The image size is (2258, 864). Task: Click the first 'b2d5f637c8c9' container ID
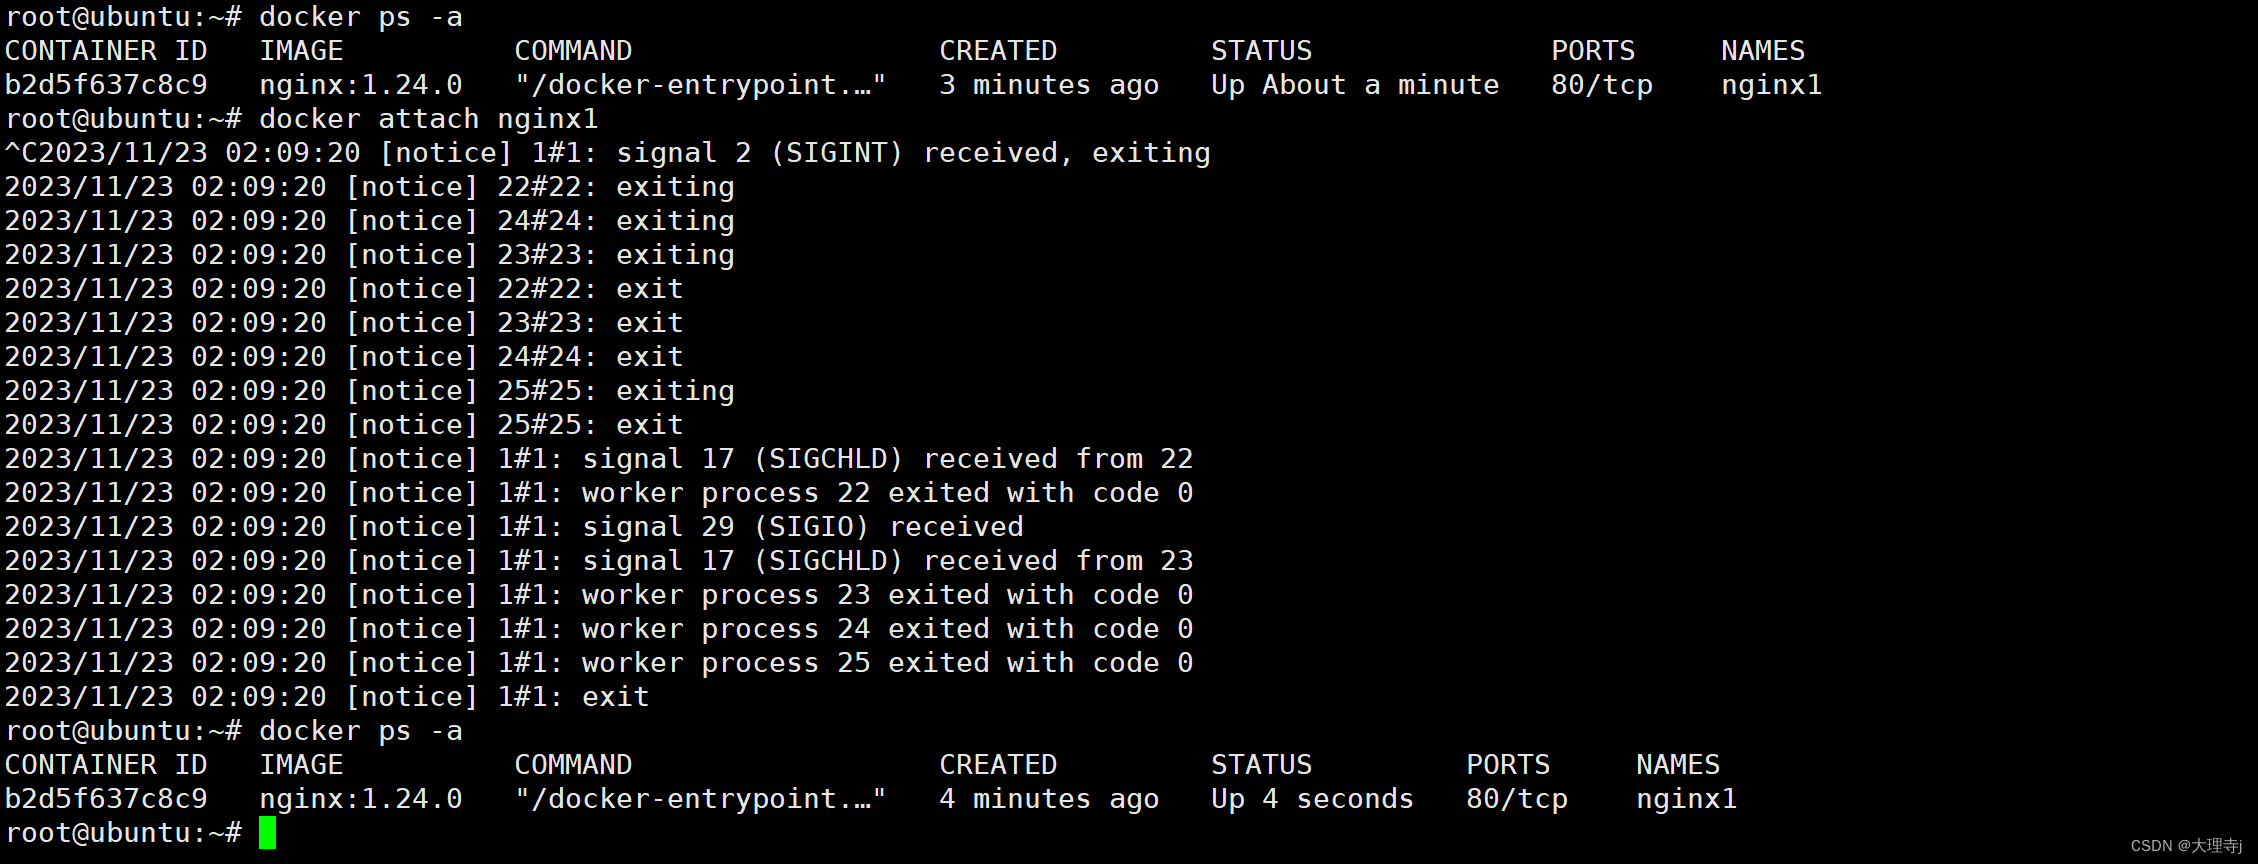click(x=106, y=85)
